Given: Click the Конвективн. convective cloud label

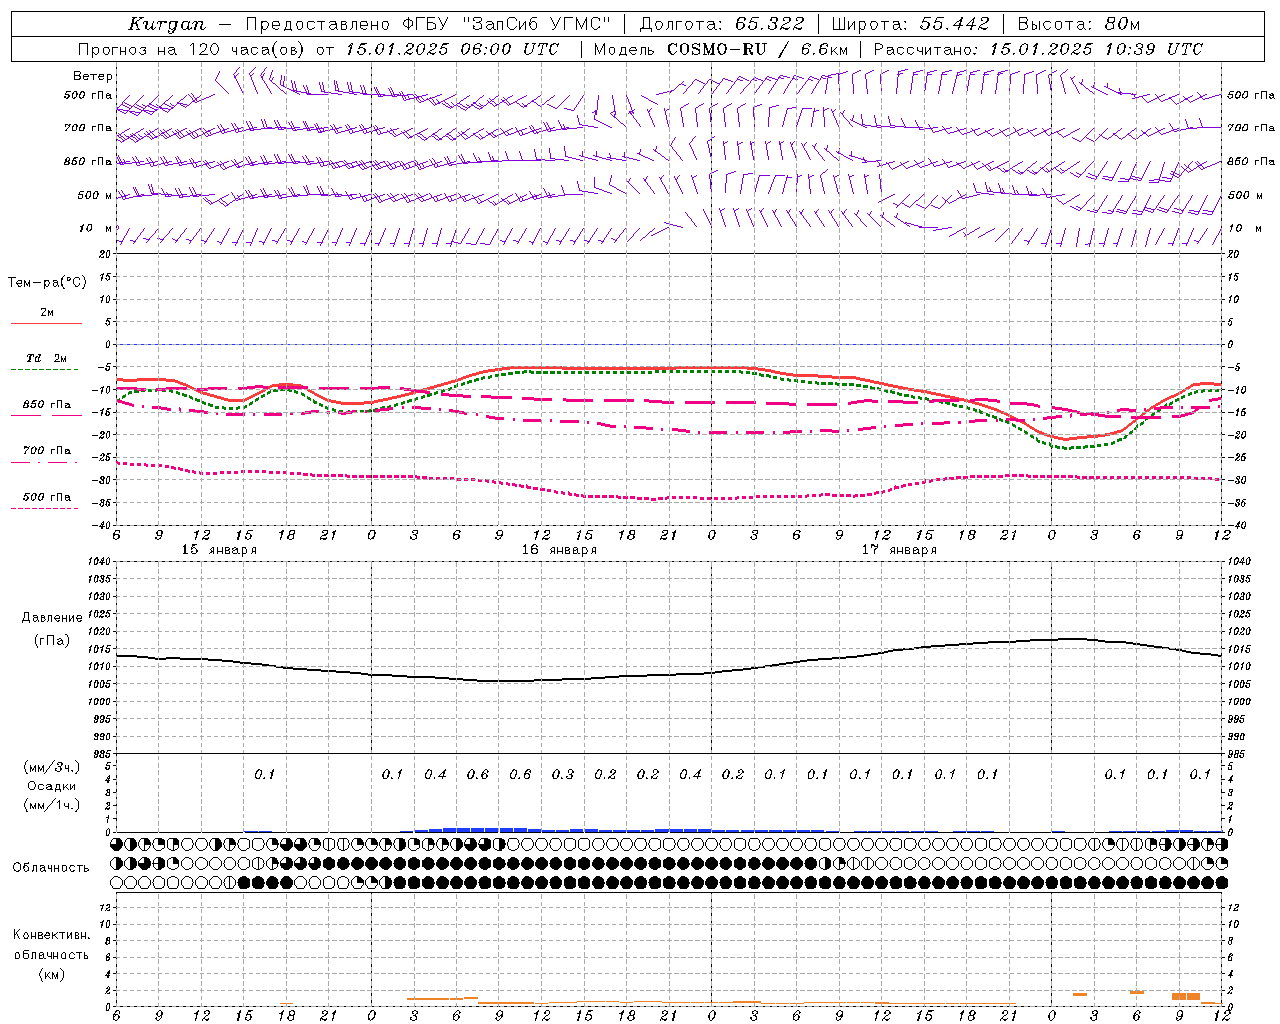Looking at the screenshot, I should pos(51,935).
